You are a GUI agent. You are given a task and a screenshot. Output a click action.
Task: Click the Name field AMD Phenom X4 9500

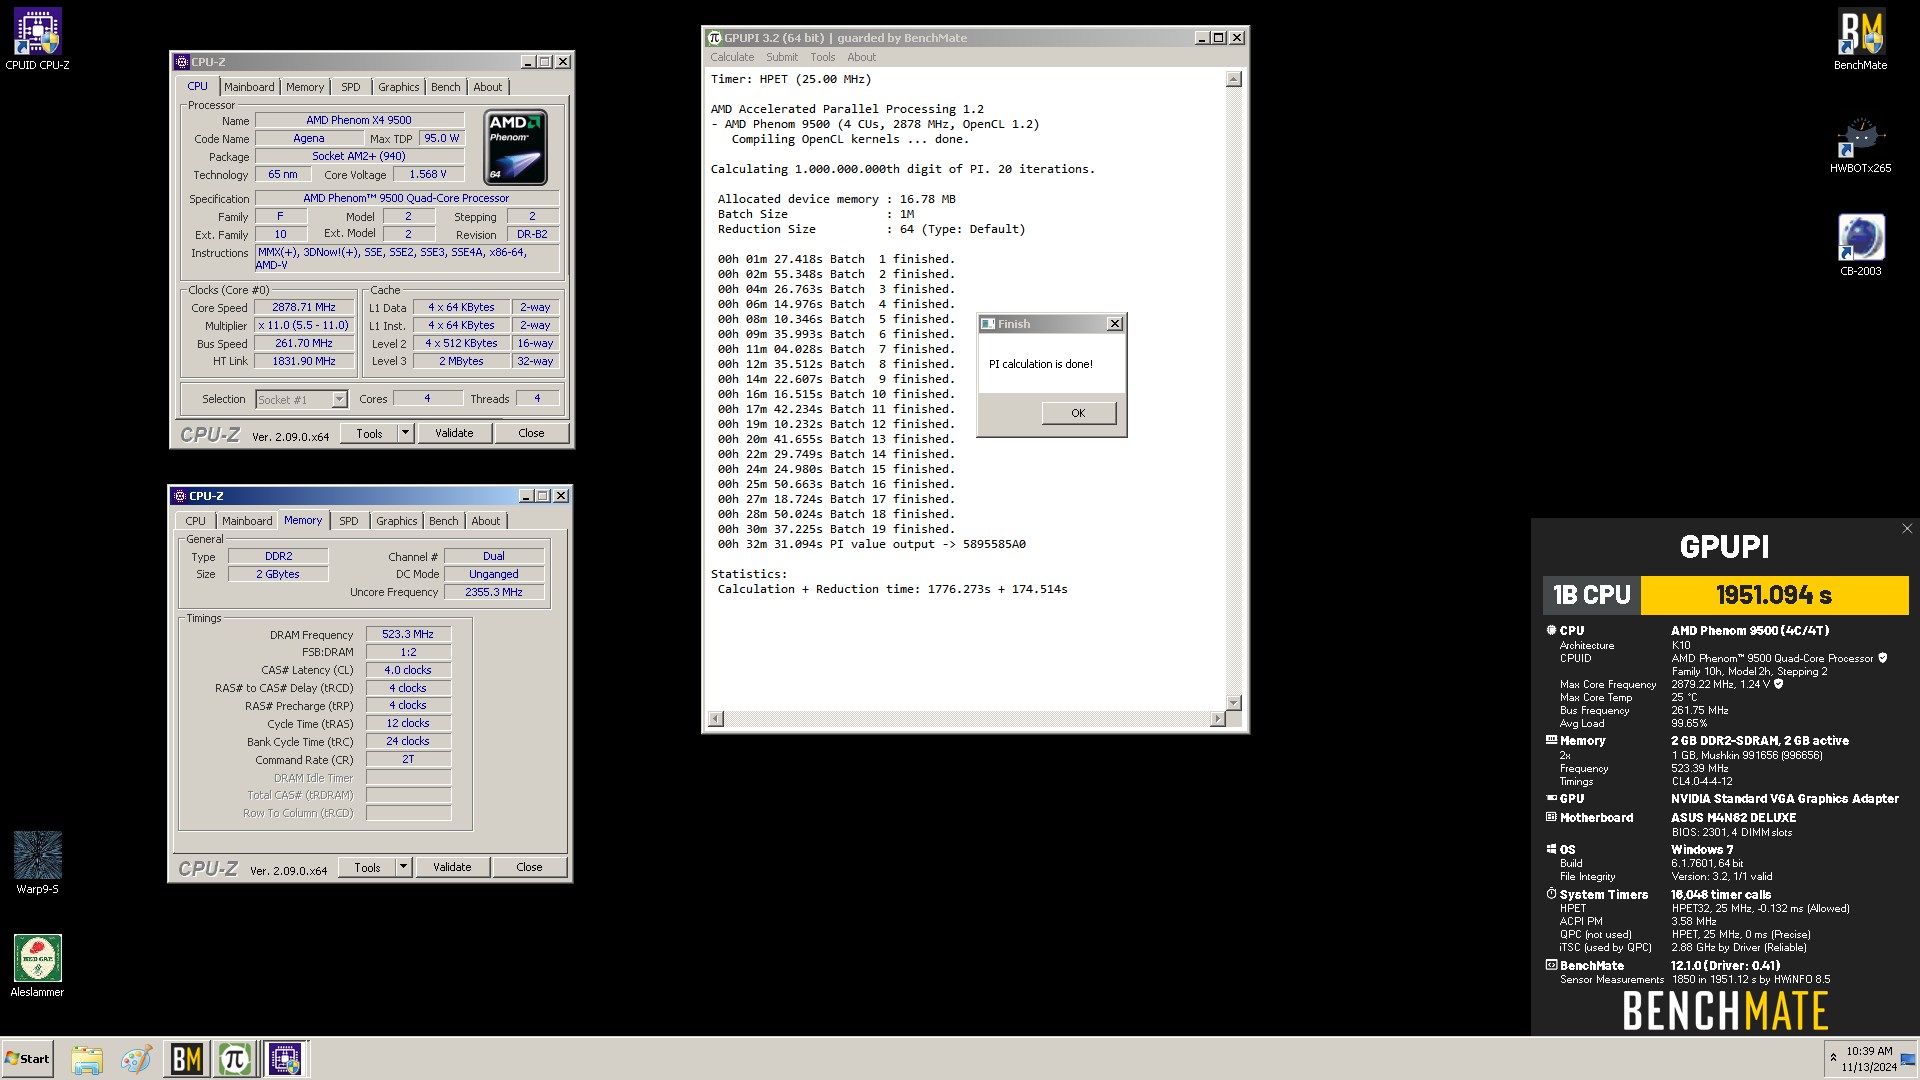(359, 120)
